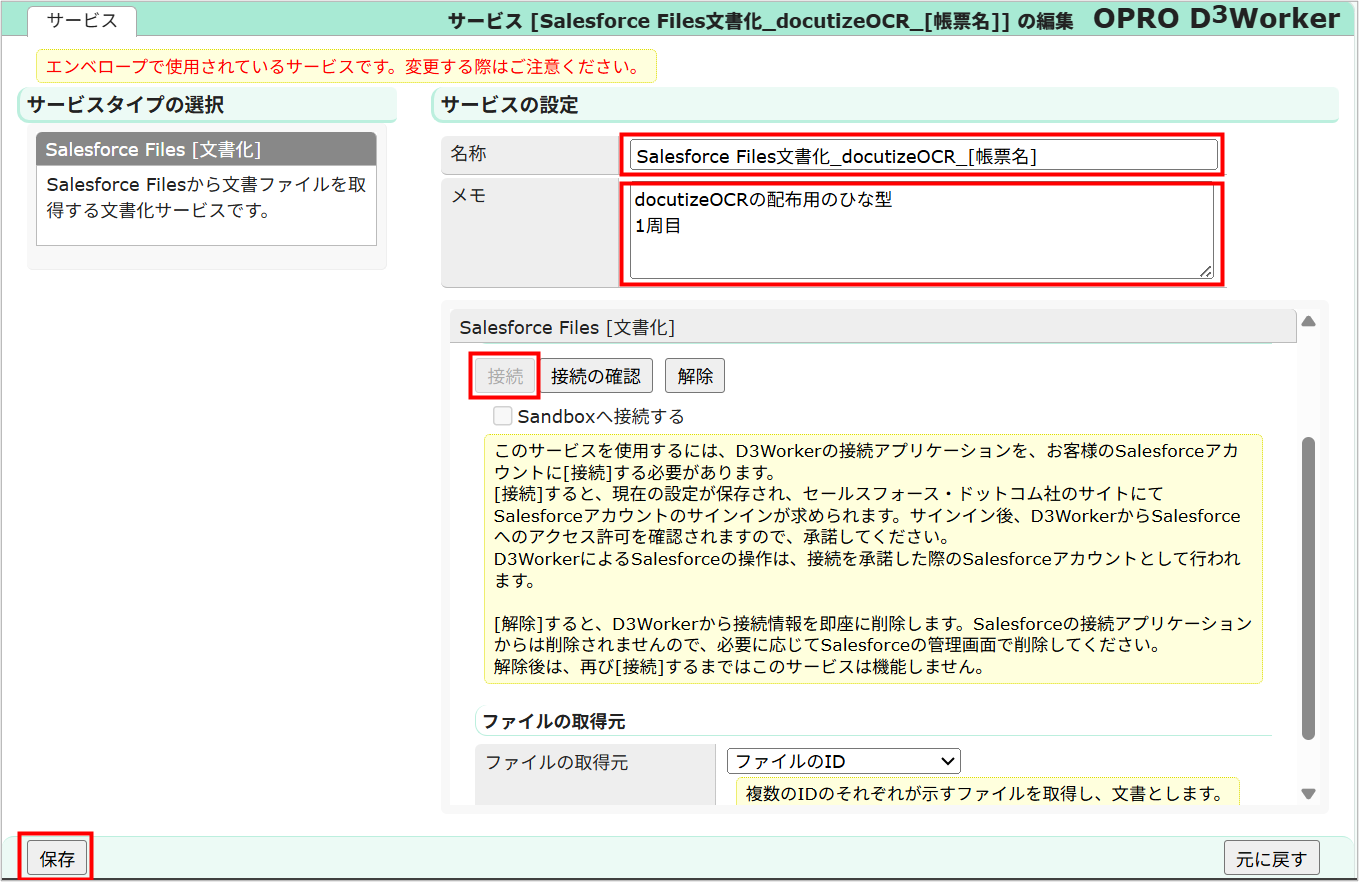
Task: Disconnect Salesforce using the 解除 button
Action: (x=695, y=375)
